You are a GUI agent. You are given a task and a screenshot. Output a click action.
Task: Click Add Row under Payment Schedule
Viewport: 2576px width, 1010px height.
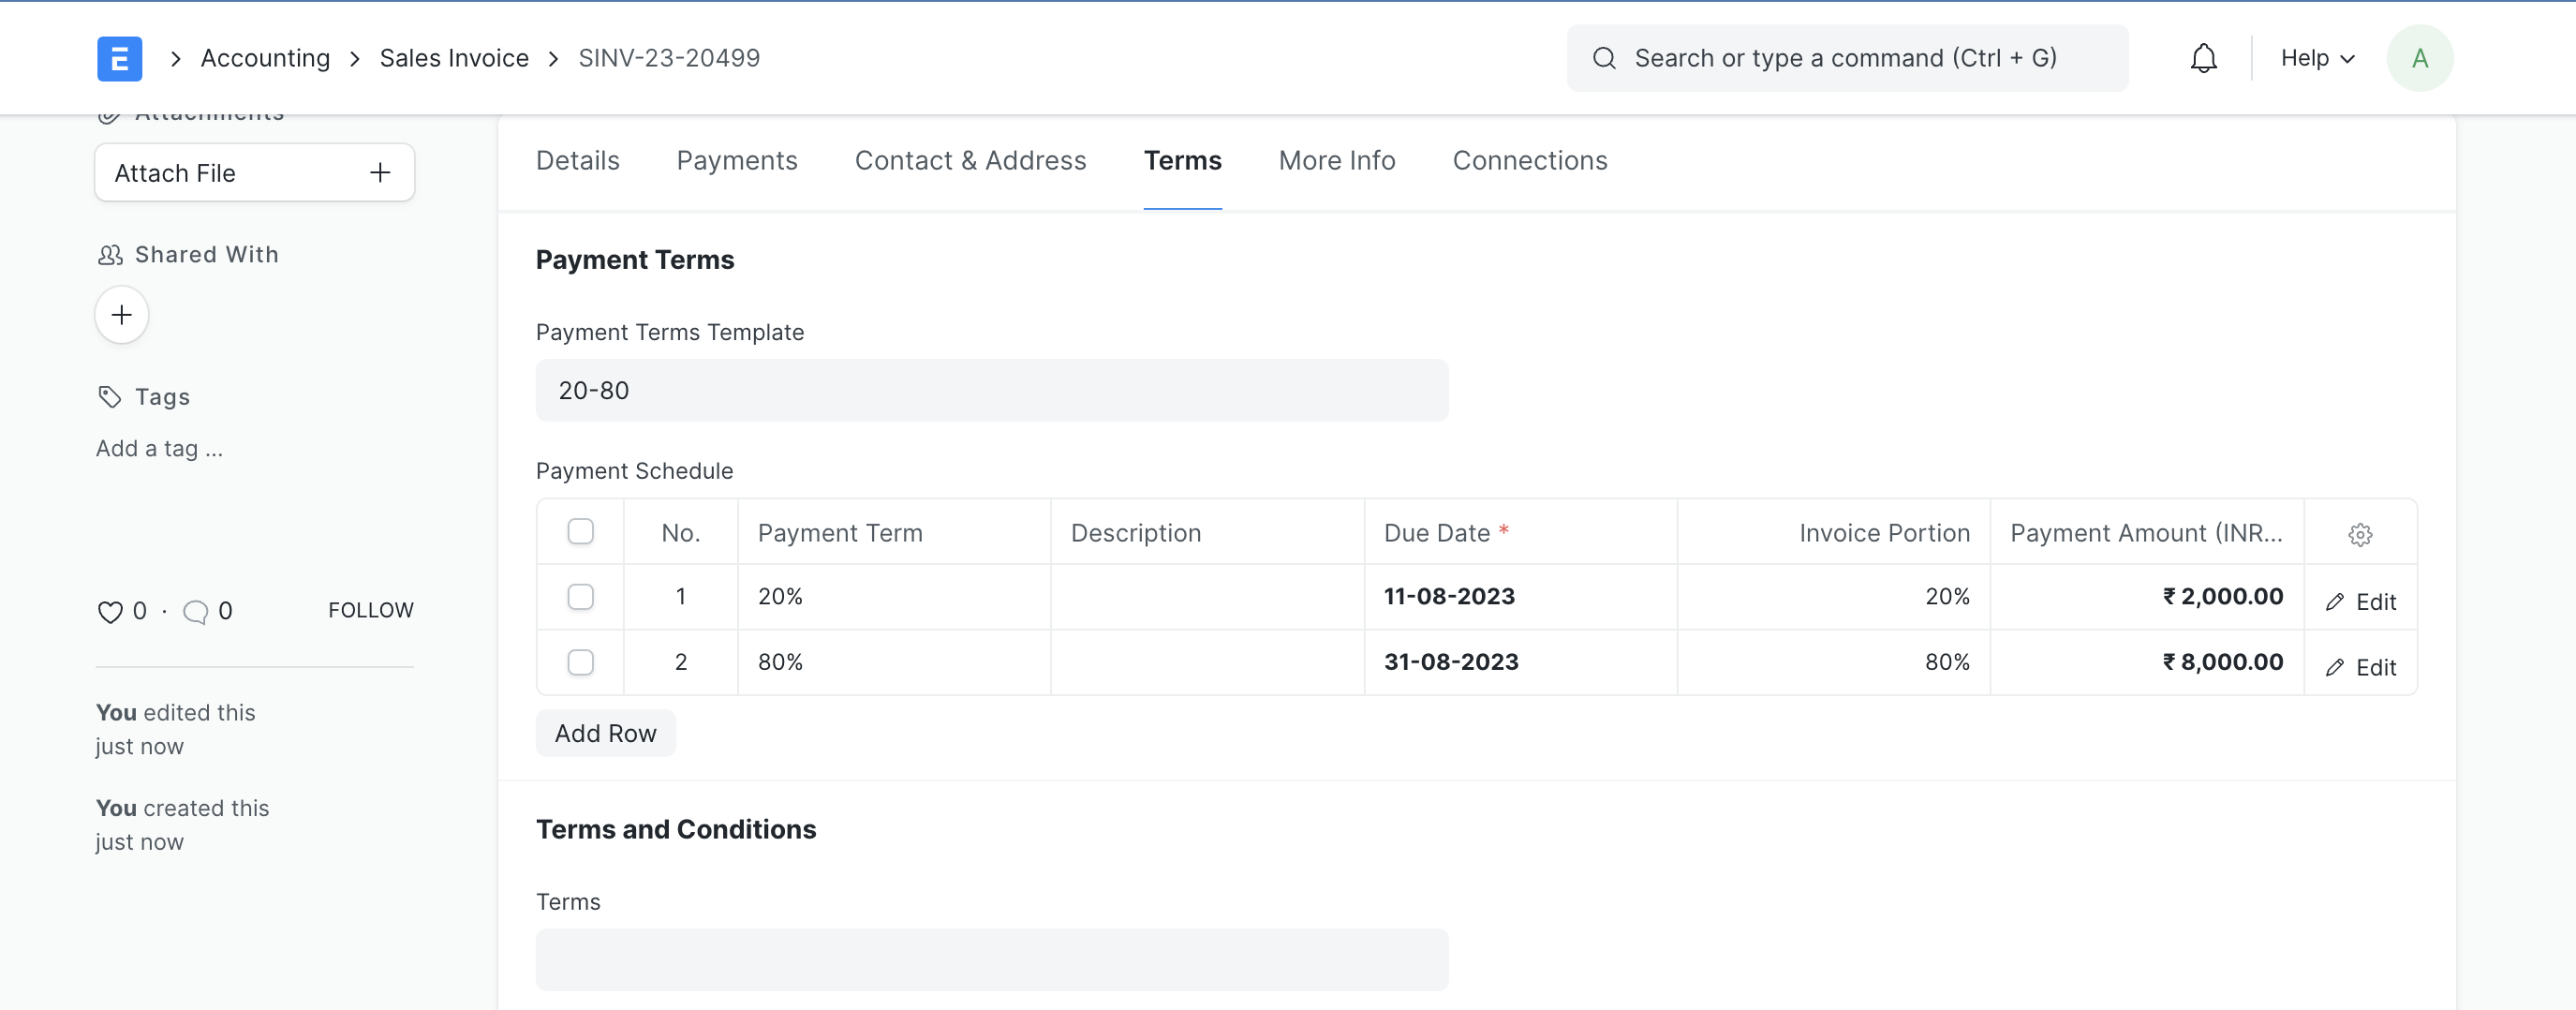tap(605, 733)
